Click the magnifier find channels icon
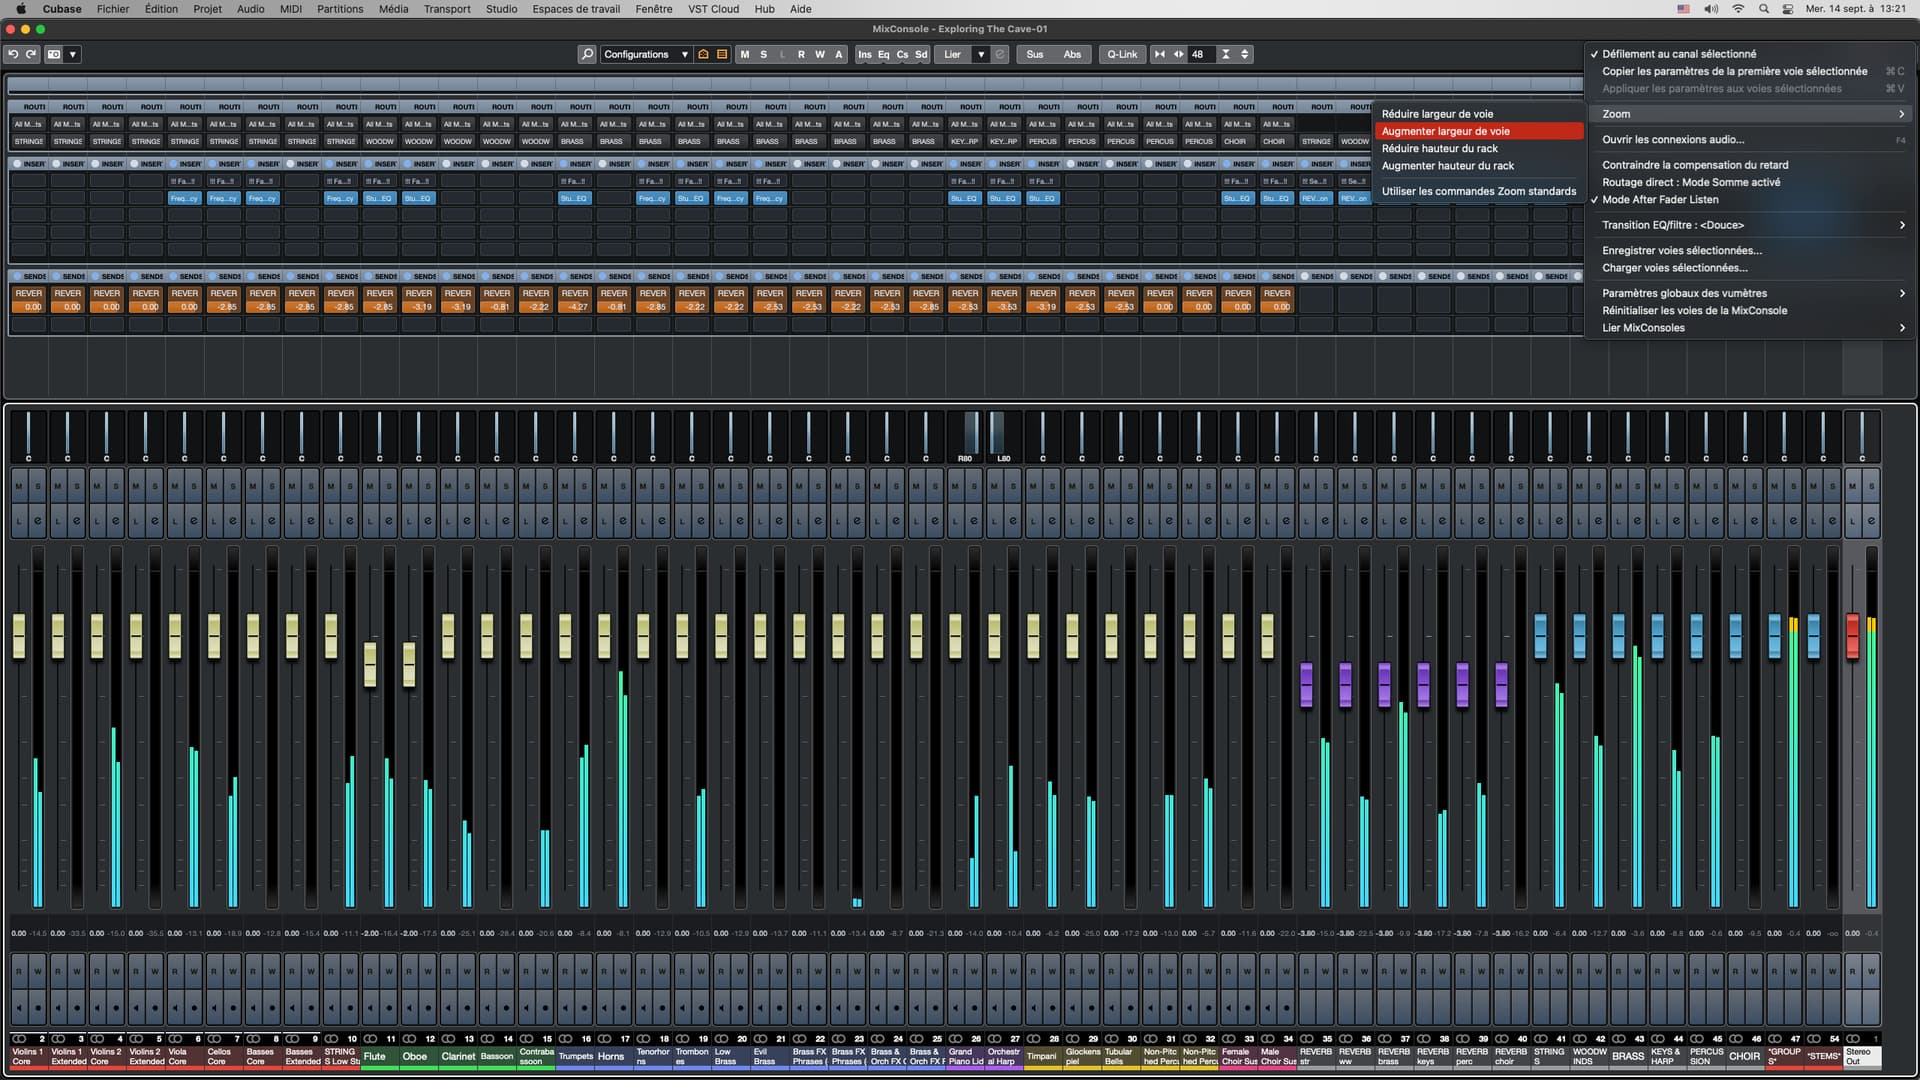 pos(587,54)
